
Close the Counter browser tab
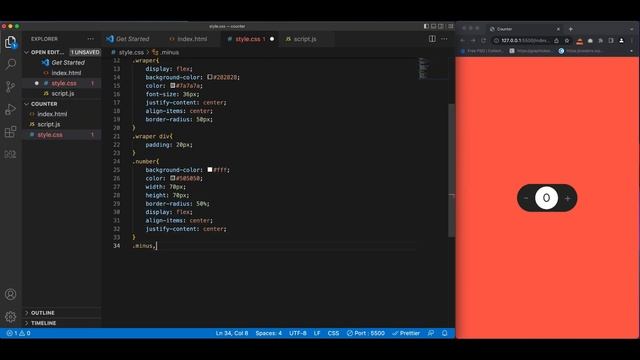coord(558,29)
